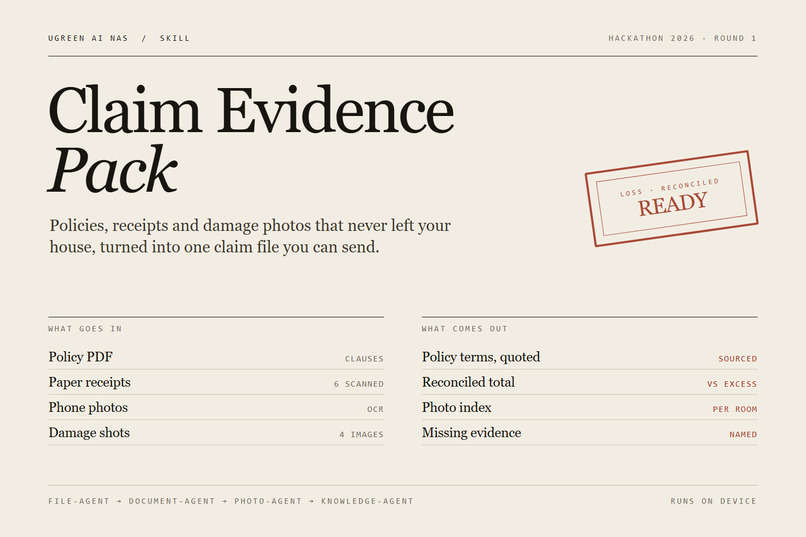Click the italic 'Pack' title word
Image resolution: width=806 pixels, height=537 pixels.
(x=113, y=170)
